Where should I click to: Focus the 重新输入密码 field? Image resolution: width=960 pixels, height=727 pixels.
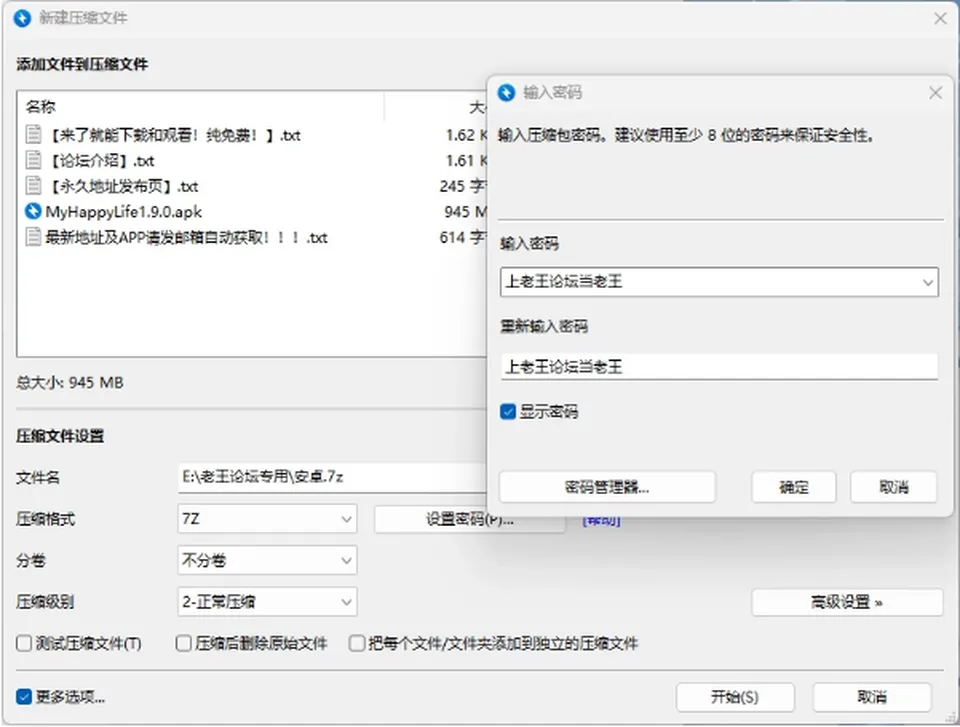click(x=719, y=366)
